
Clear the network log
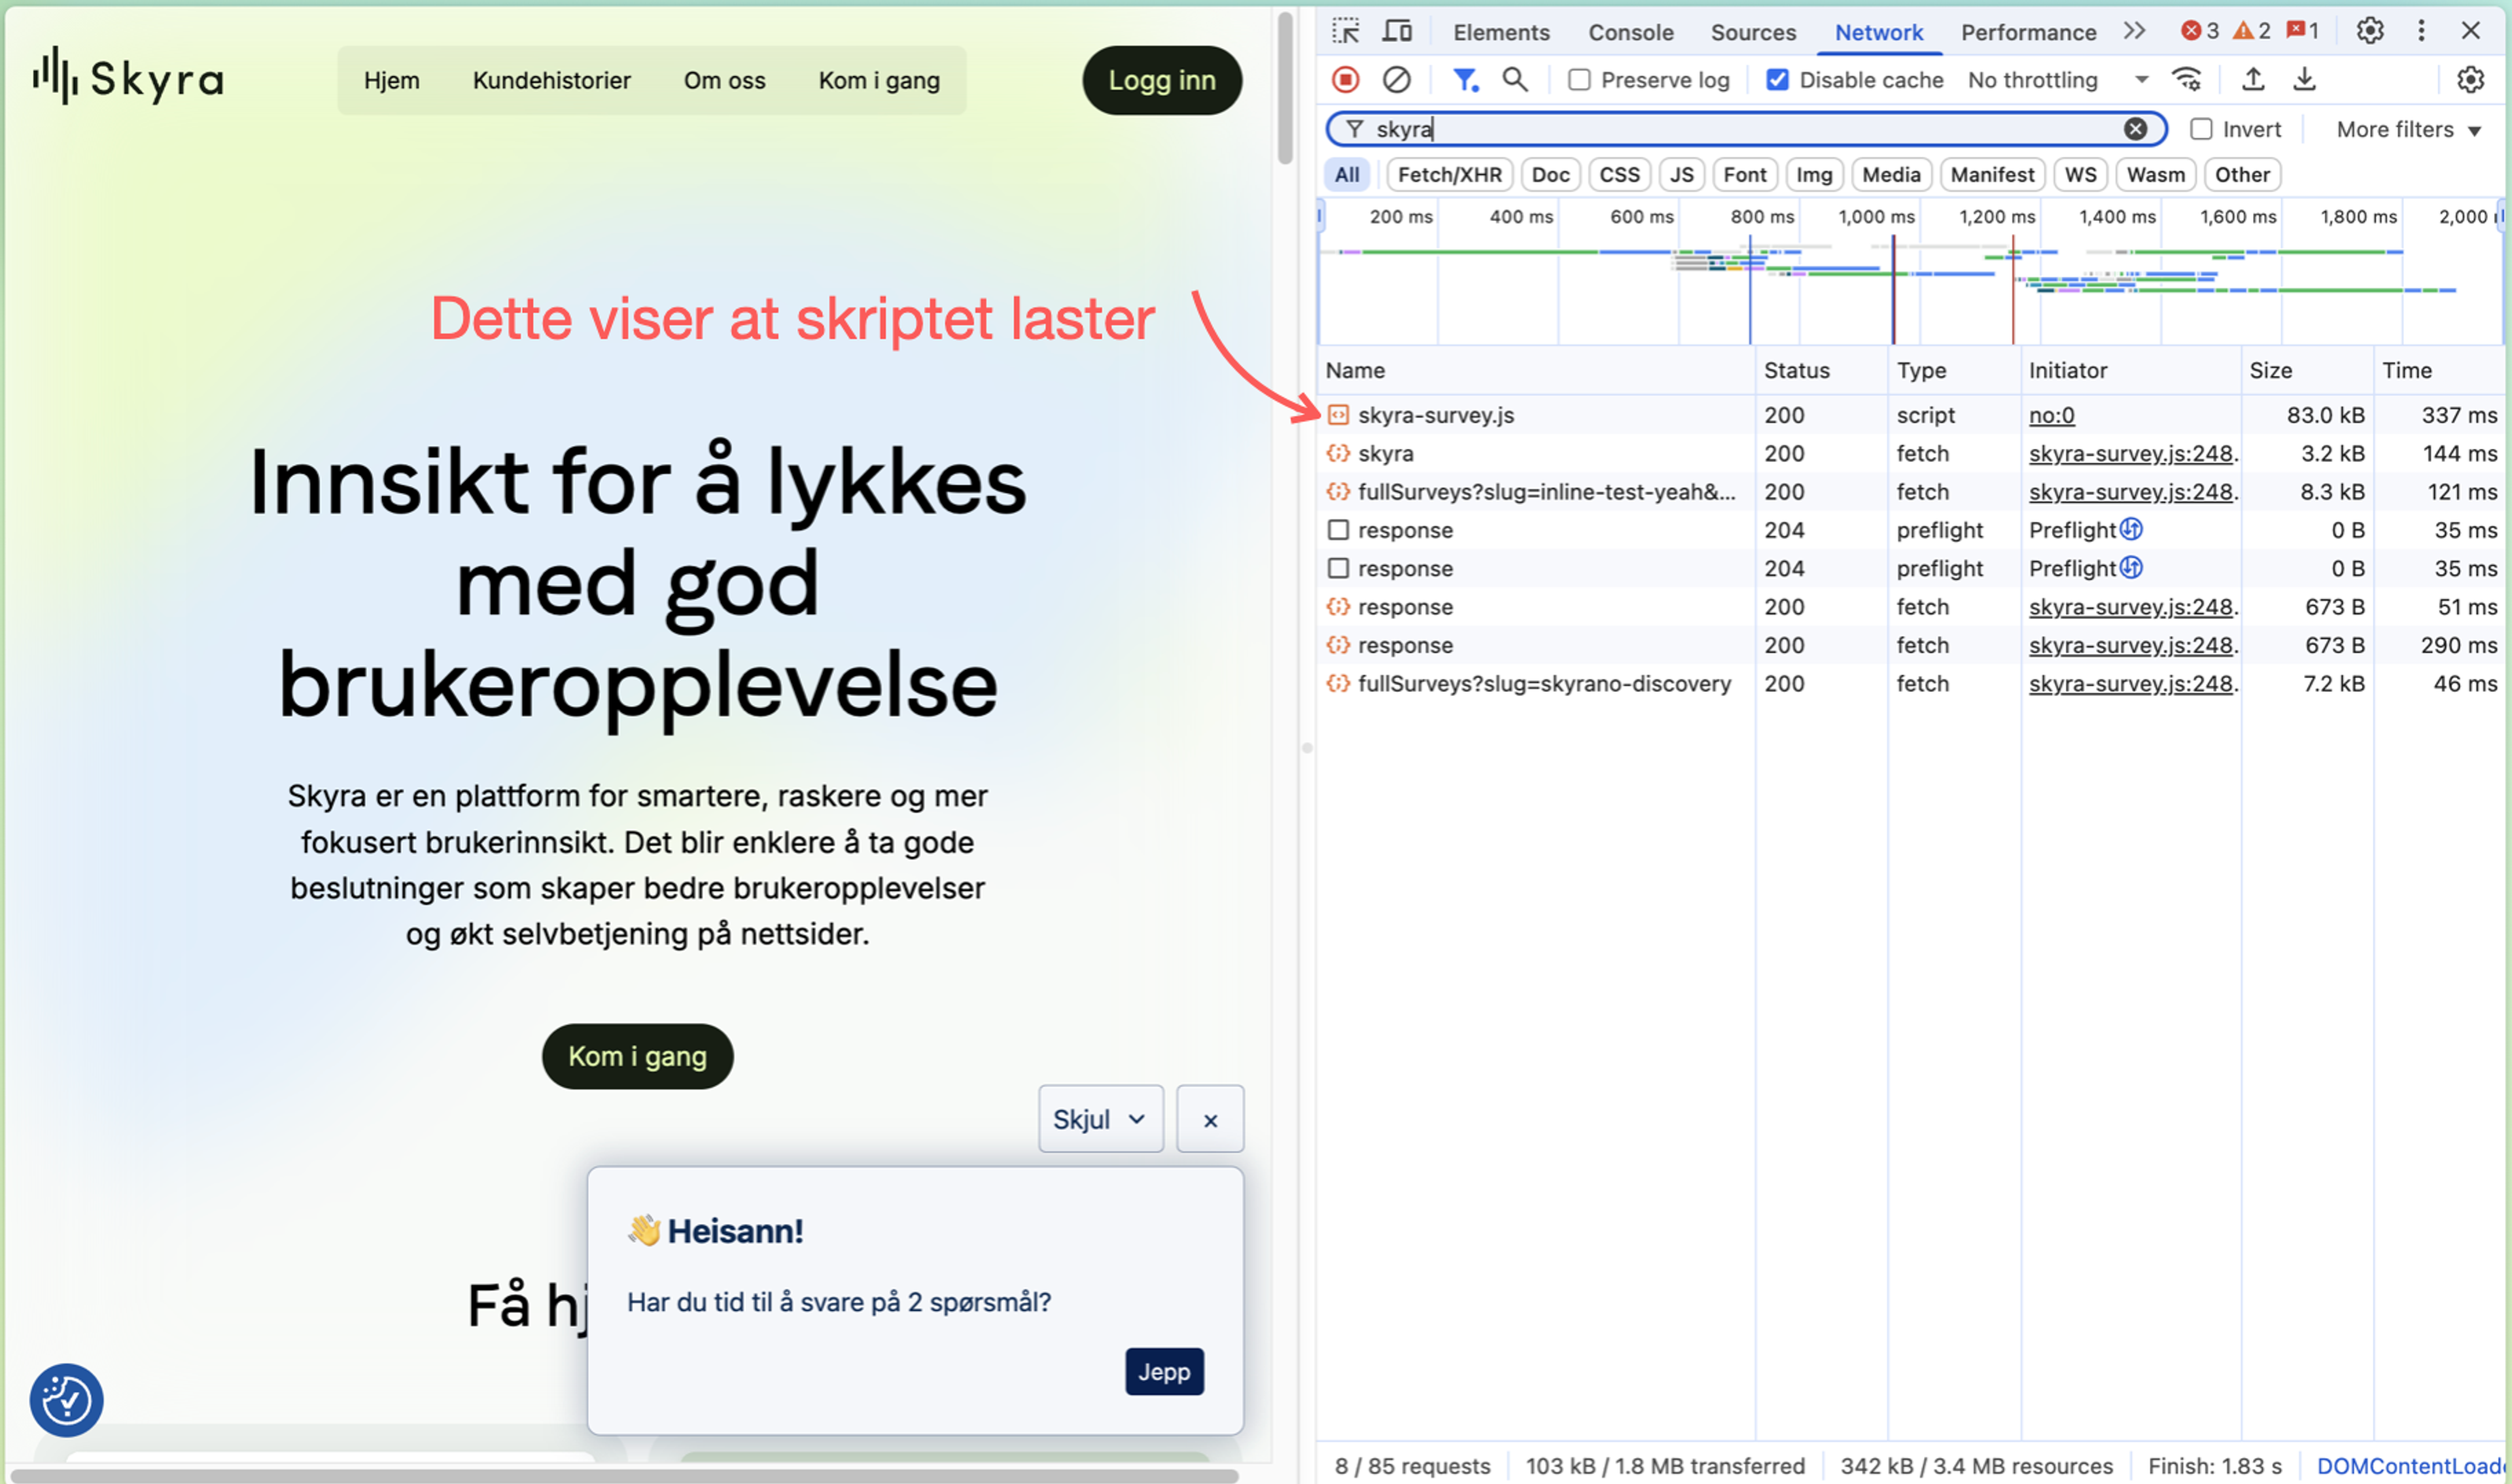click(1397, 79)
